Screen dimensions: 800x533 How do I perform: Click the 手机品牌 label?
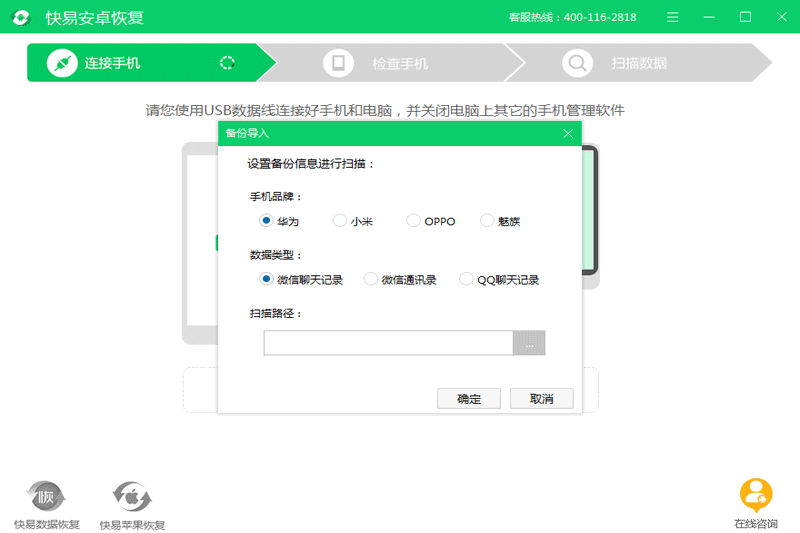pos(276,197)
